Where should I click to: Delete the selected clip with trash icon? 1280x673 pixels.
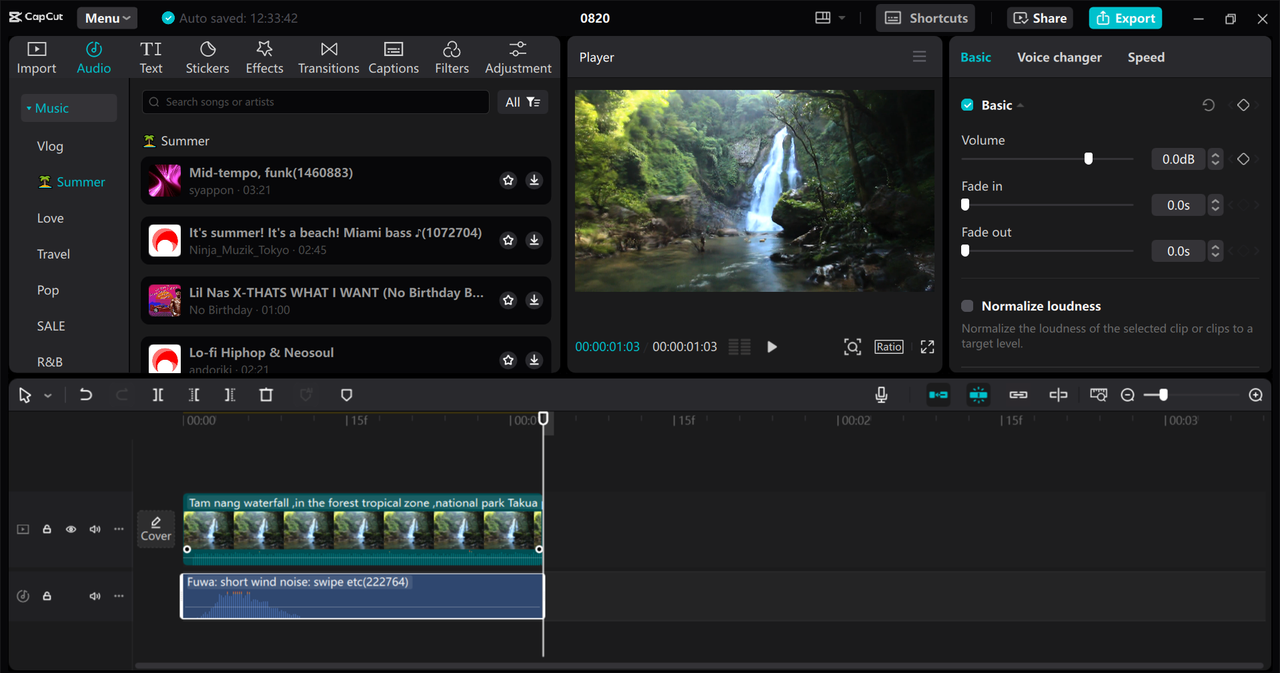pyautogui.click(x=266, y=395)
